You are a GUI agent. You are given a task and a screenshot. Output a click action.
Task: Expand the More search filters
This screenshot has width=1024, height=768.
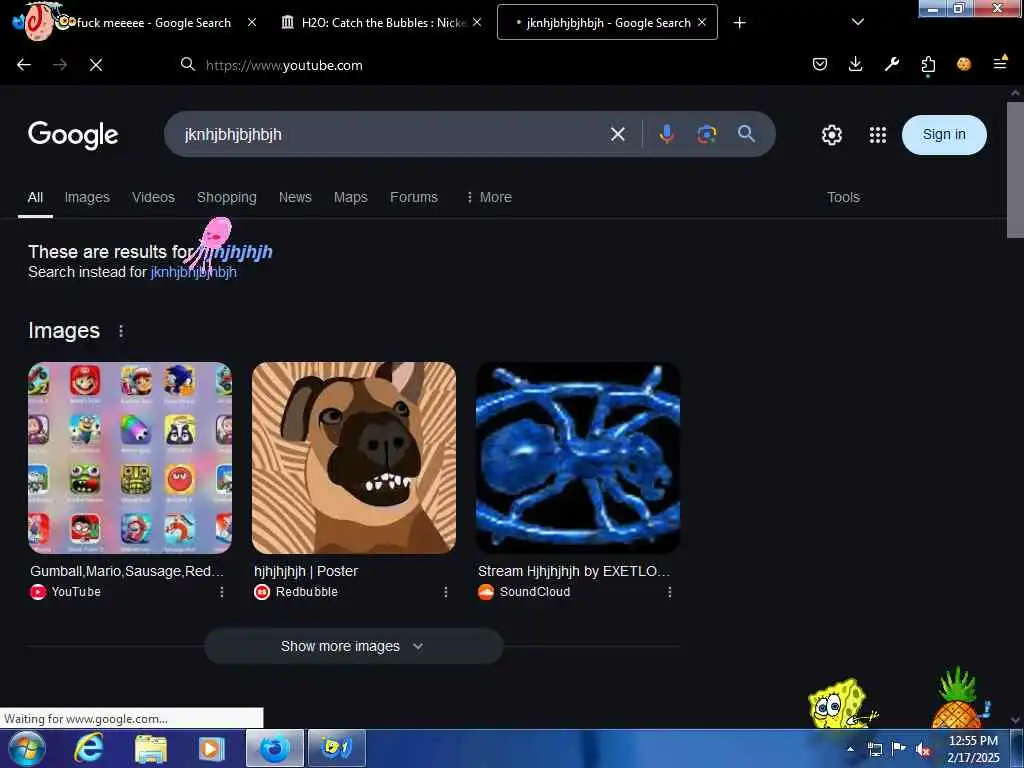pos(489,197)
